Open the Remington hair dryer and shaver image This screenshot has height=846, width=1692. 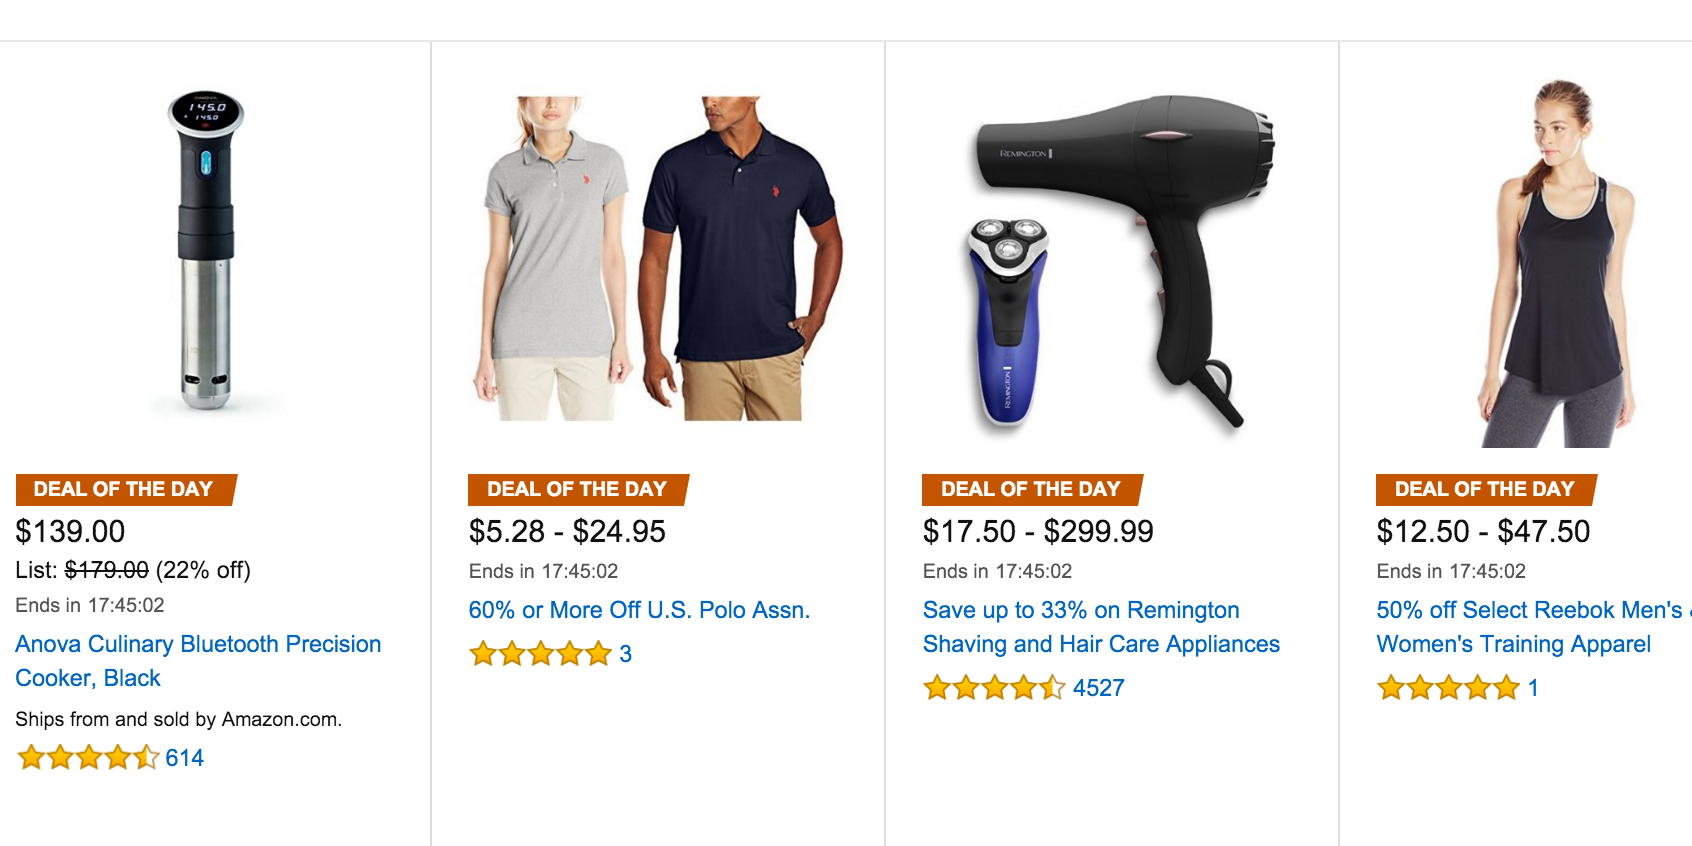1112,262
